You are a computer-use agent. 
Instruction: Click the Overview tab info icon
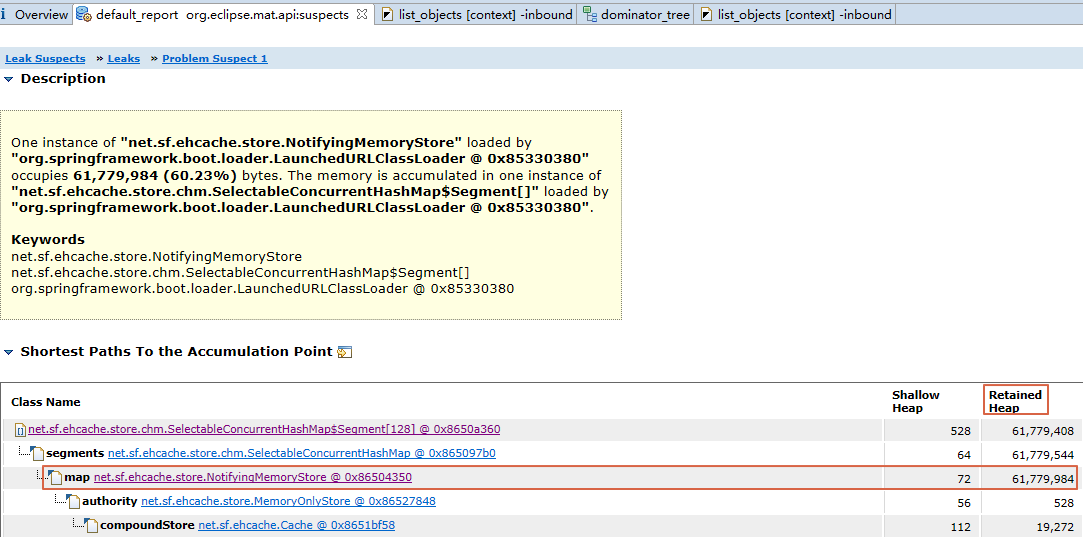tap(6, 14)
